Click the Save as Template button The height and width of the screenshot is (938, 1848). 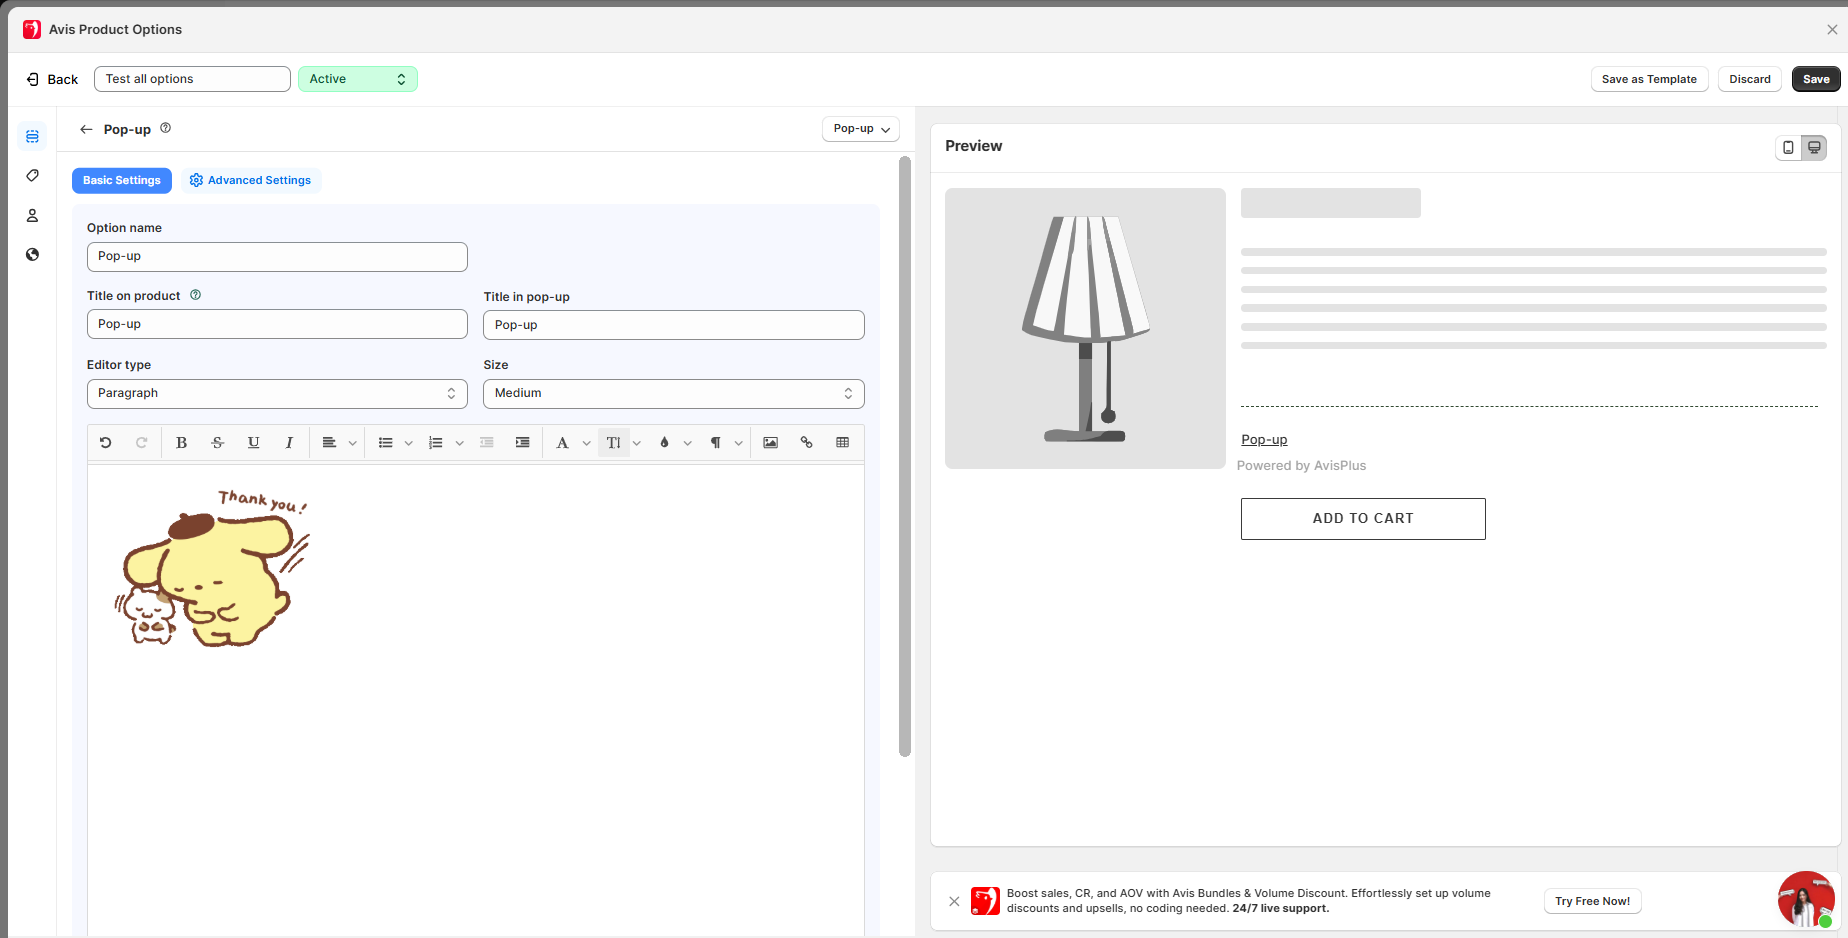(x=1648, y=80)
